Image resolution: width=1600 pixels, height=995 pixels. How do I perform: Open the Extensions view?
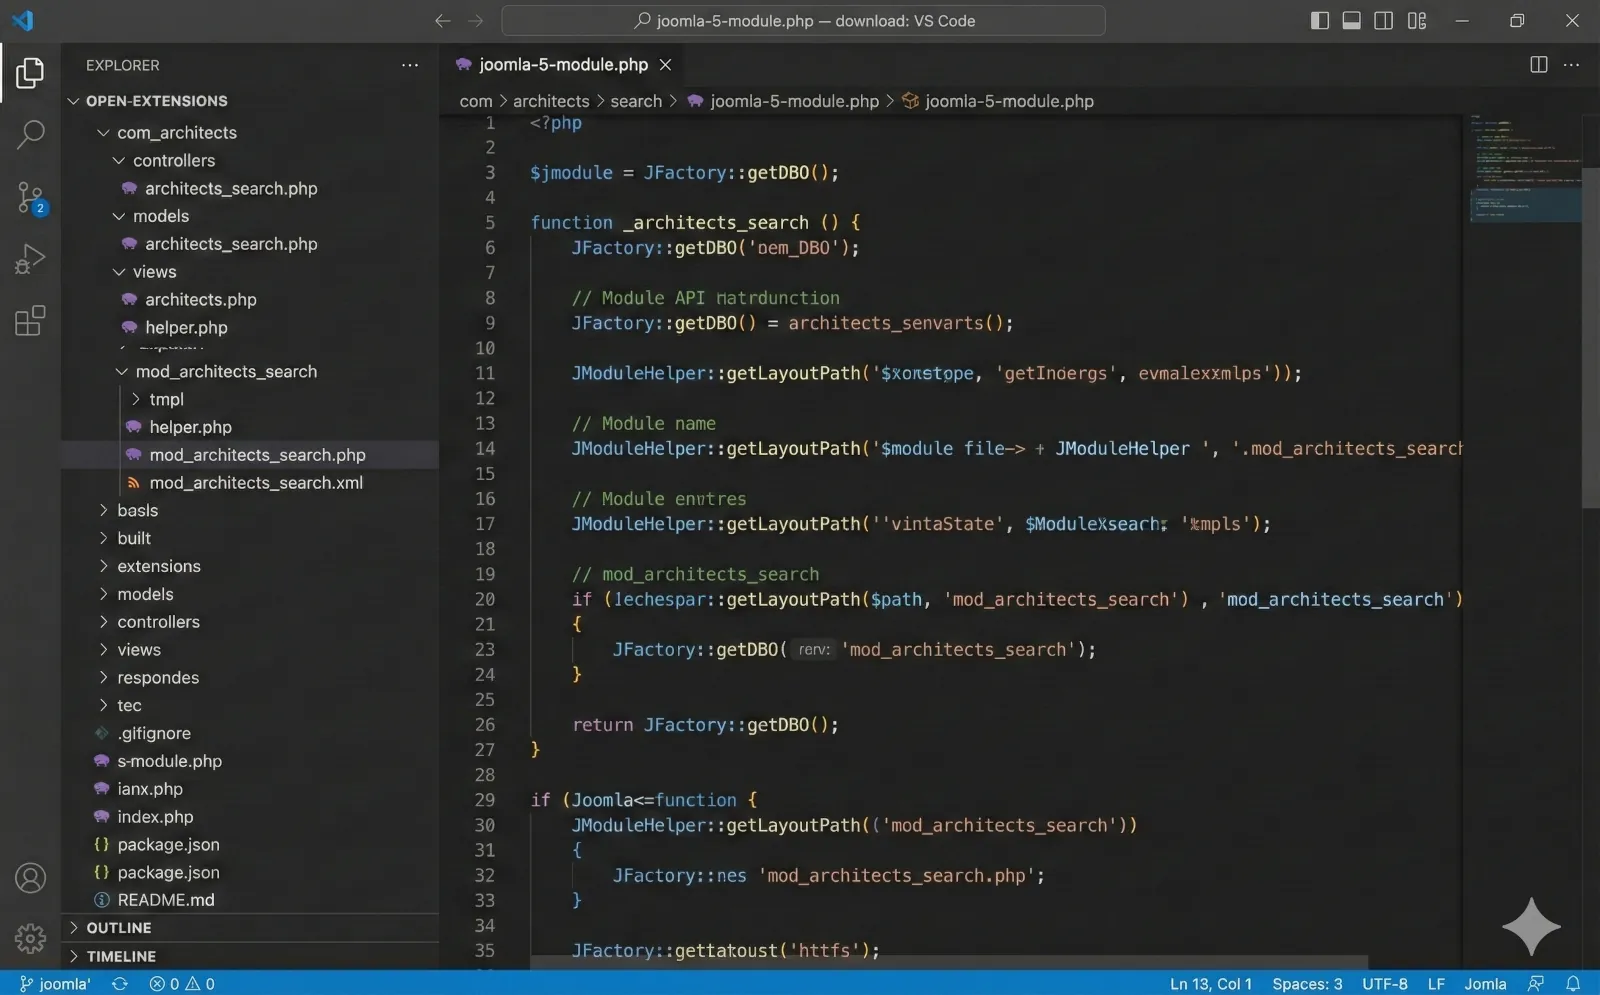29,320
